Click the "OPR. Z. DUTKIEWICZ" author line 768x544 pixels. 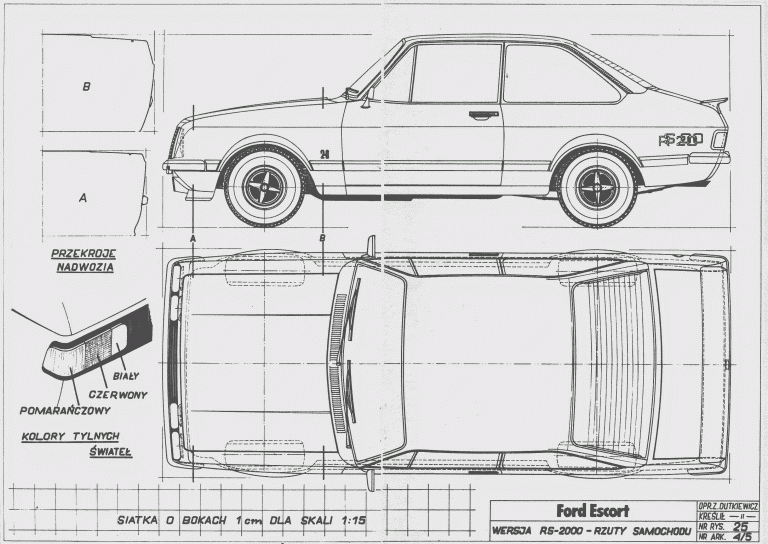pyautogui.click(x=728, y=506)
